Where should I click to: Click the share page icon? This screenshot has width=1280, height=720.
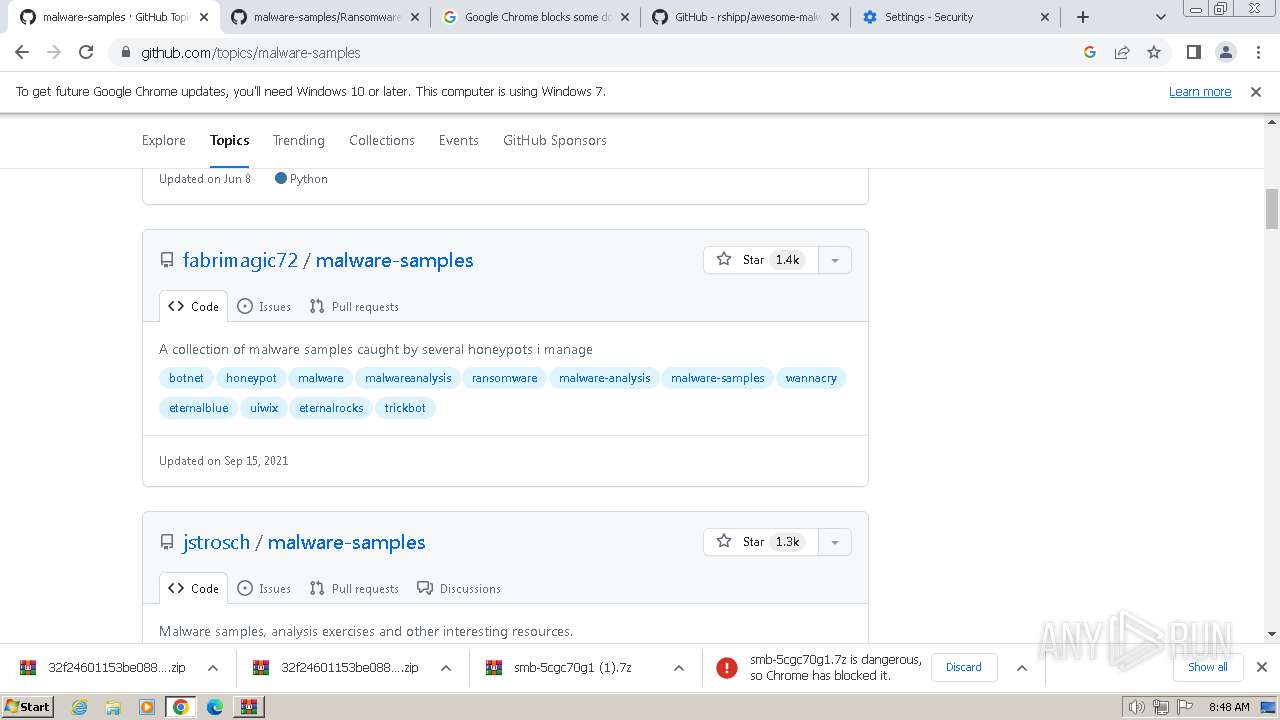pos(1122,52)
